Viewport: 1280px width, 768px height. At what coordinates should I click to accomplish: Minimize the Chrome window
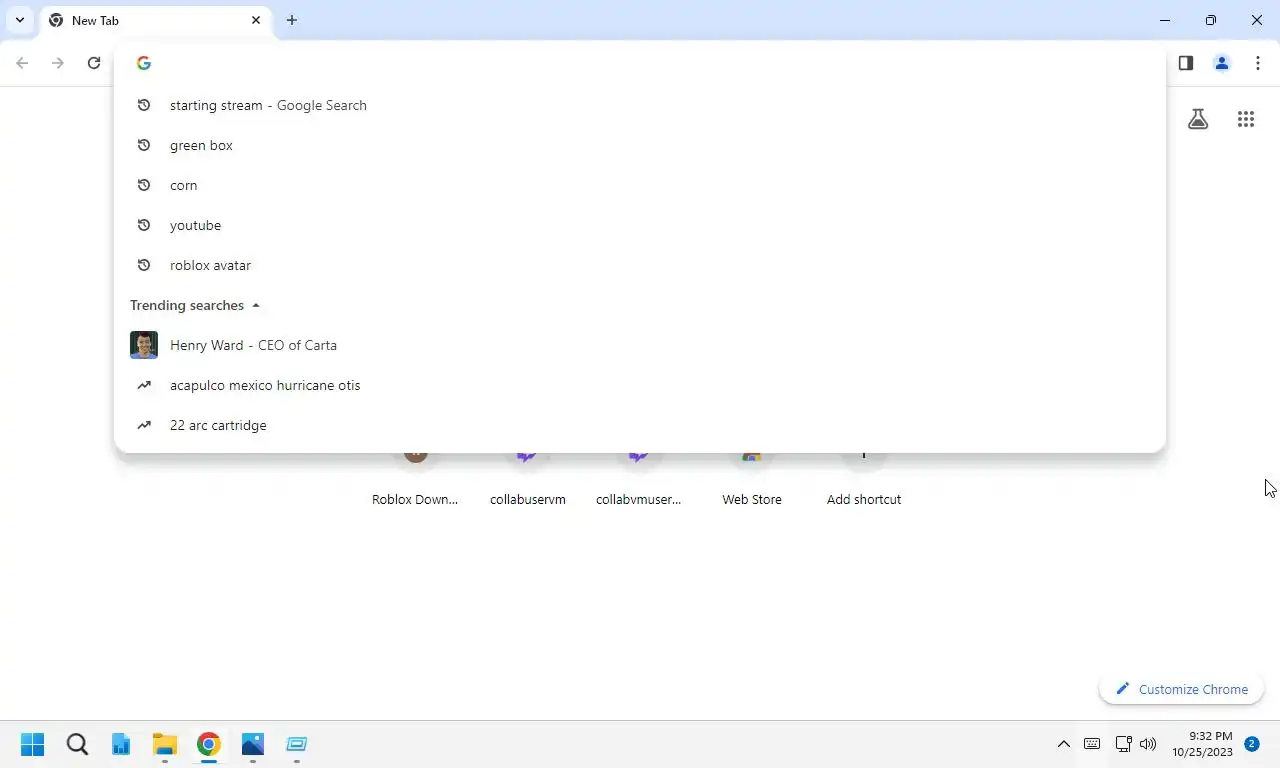[1165, 20]
